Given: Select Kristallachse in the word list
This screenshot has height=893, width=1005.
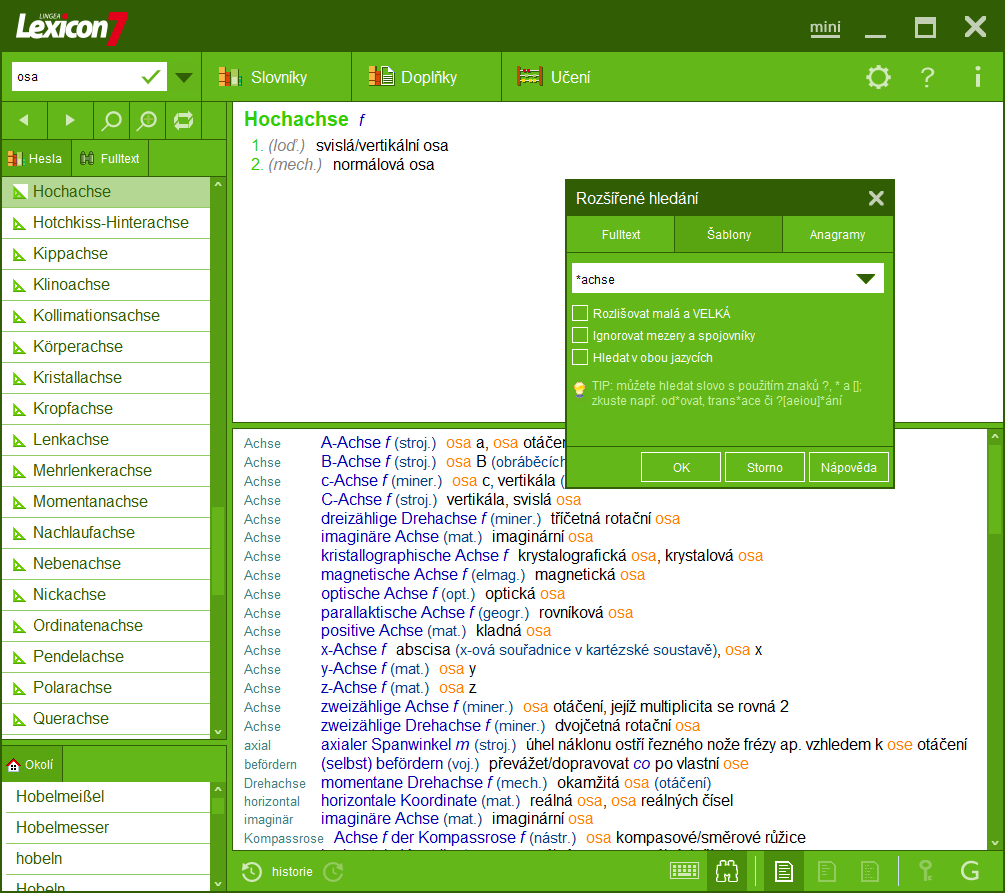Looking at the screenshot, I should (77, 377).
